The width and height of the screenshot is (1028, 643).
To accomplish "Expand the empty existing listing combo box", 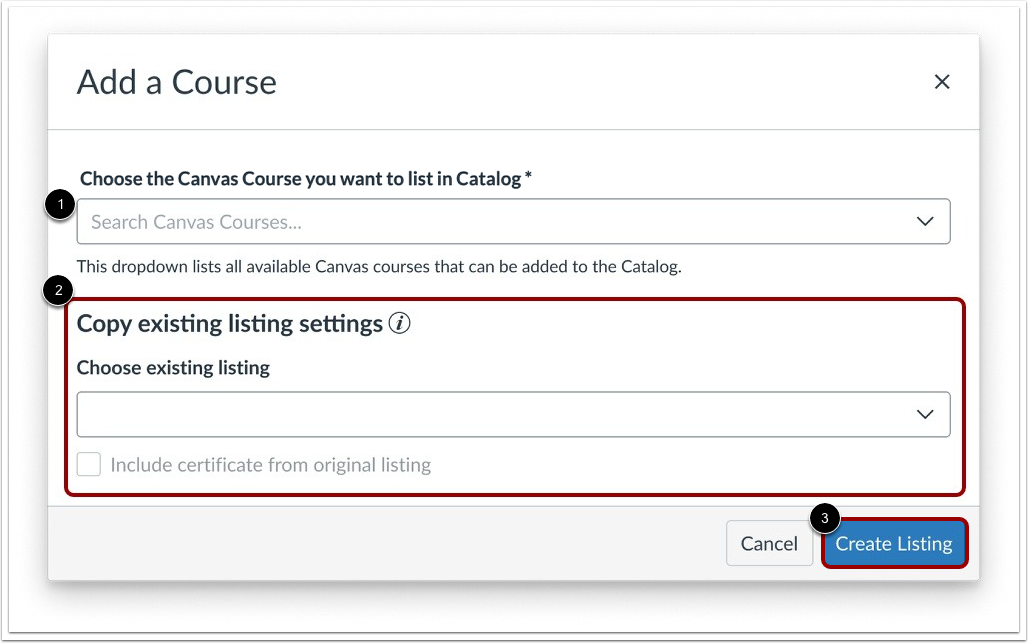I will (500, 414).
